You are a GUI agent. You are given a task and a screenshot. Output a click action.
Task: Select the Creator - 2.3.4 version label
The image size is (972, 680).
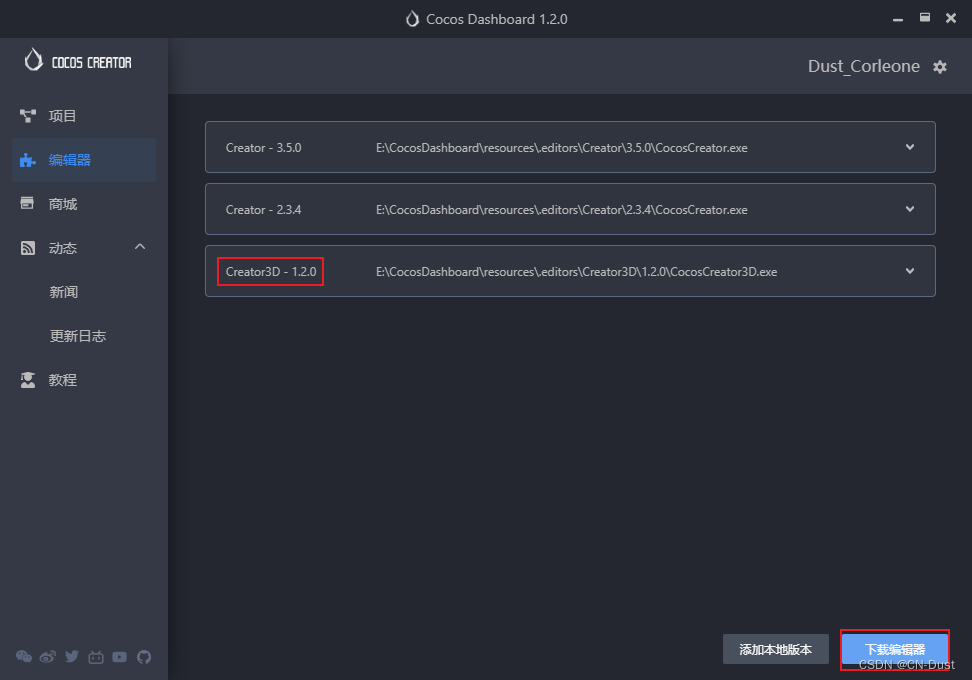click(x=263, y=210)
